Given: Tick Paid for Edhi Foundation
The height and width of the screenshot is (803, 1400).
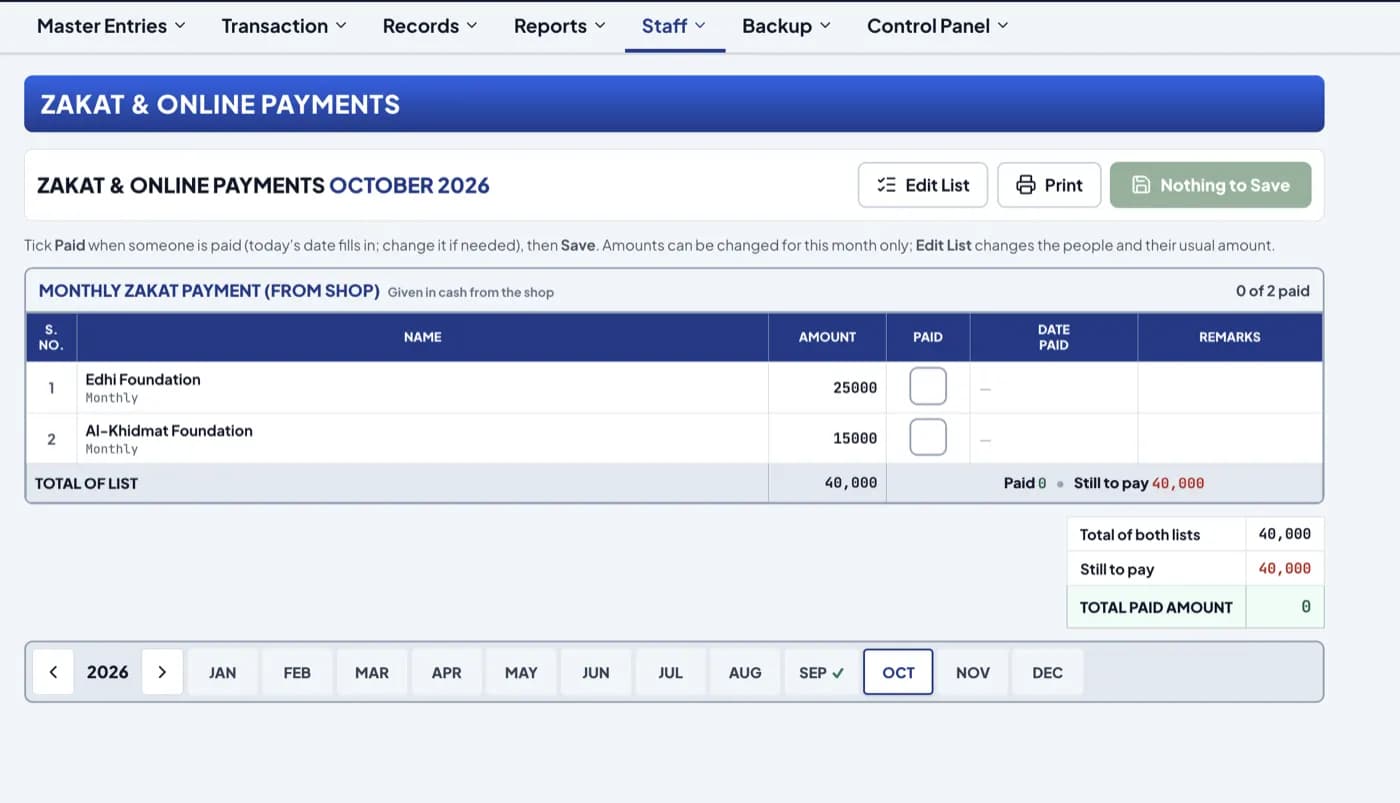Looking at the screenshot, I should [928, 387].
